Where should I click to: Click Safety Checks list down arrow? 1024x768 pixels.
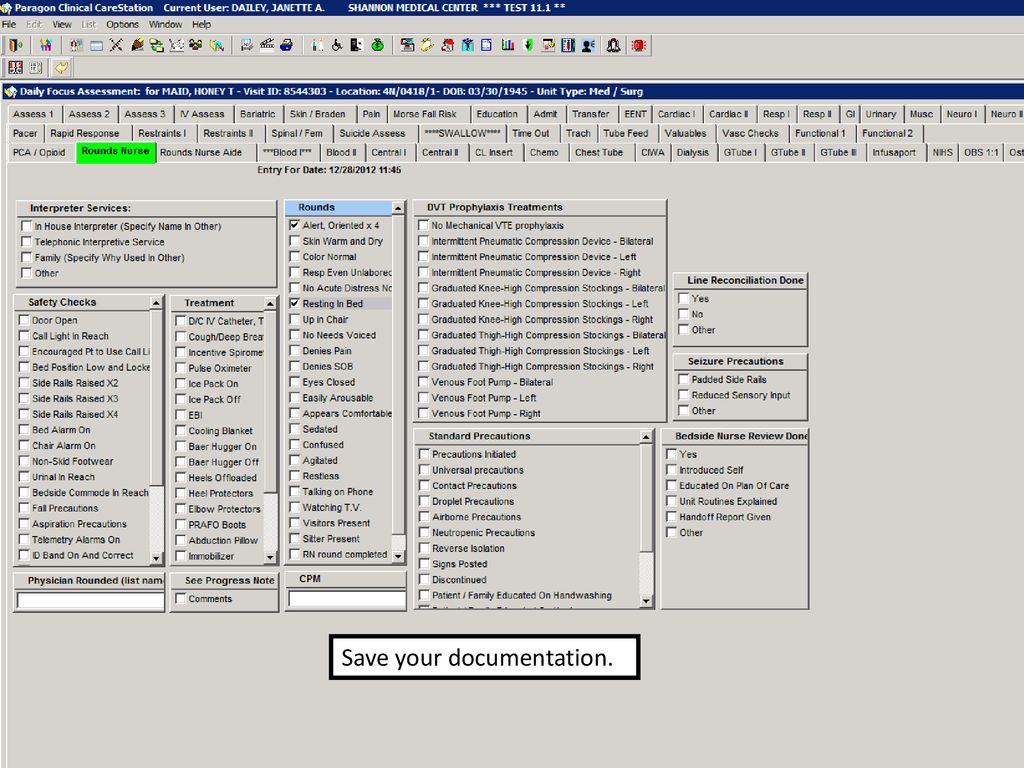point(156,558)
